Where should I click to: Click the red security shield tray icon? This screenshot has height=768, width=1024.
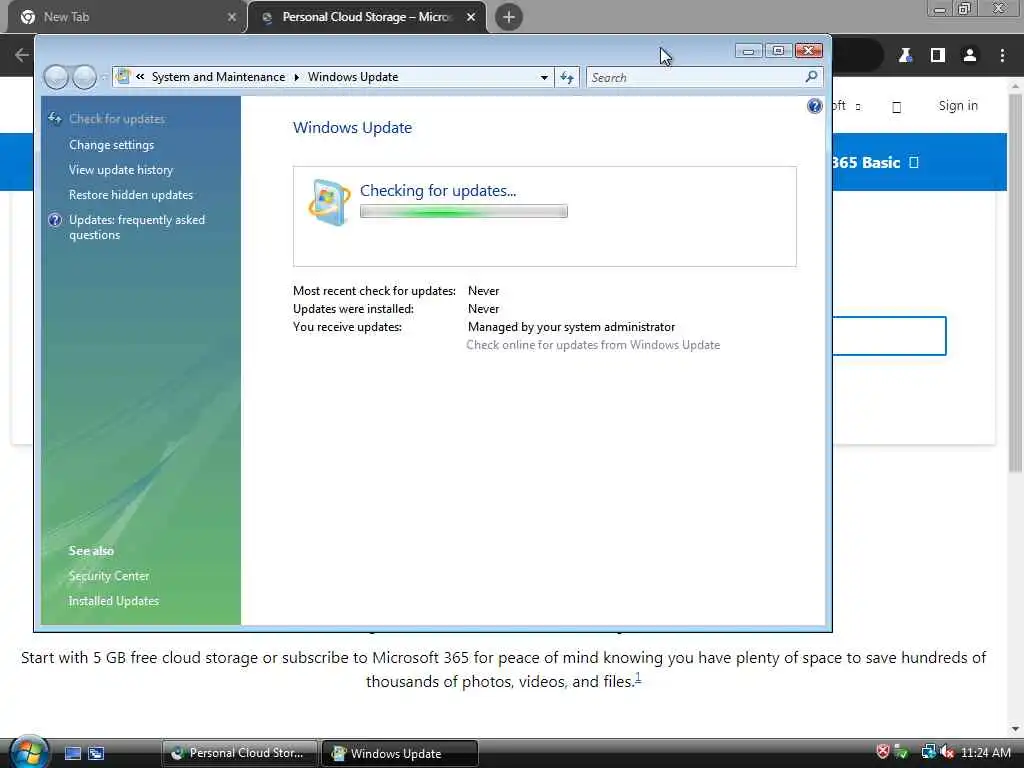point(883,752)
